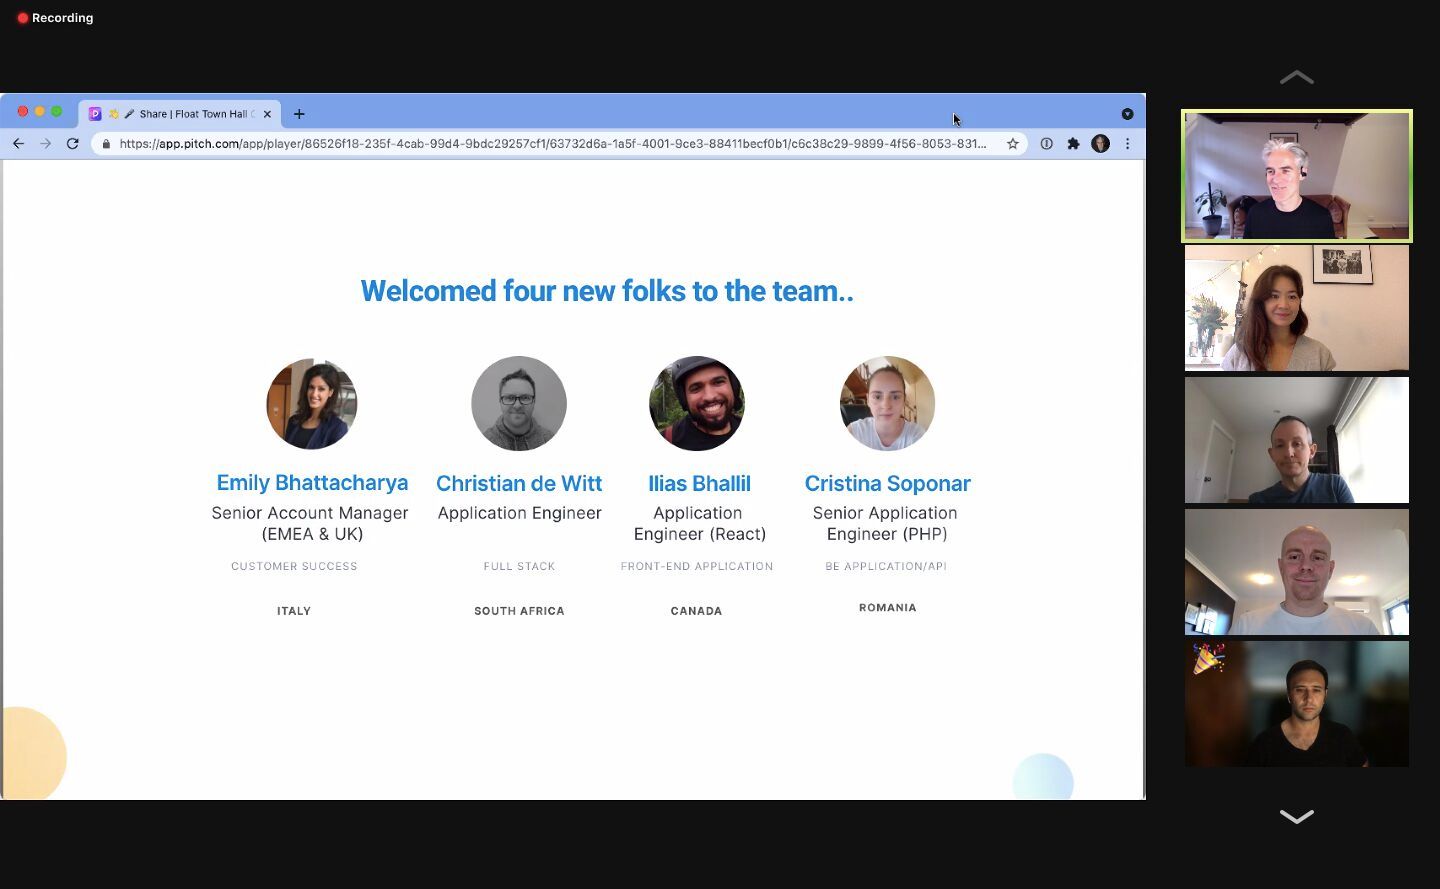Open the Extensions puzzle icon
Image resolution: width=1440 pixels, height=889 pixels.
[x=1073, y=144]
